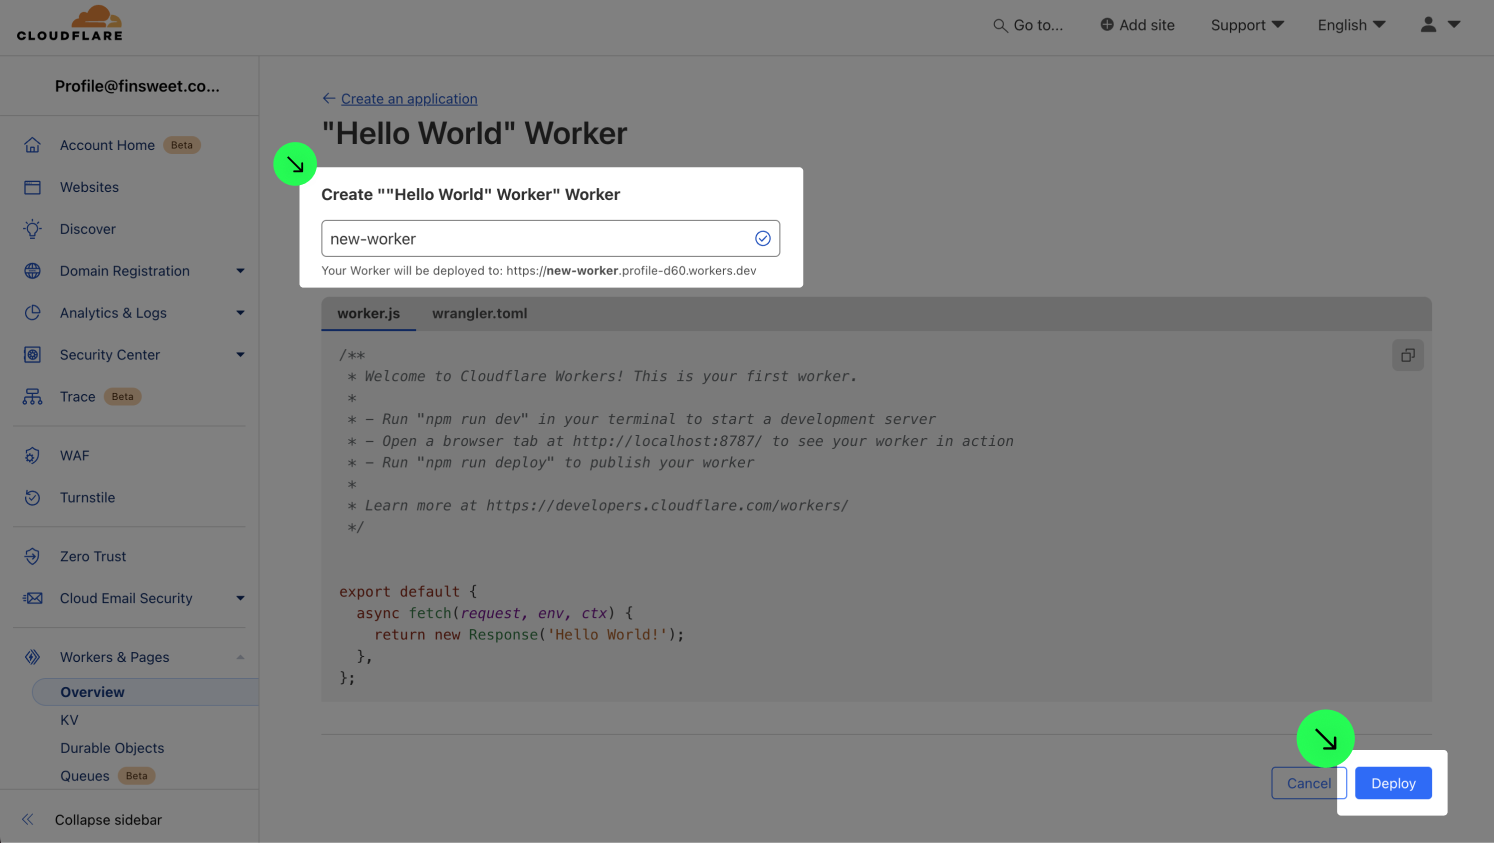Click the Discover sidebar label

88,229
